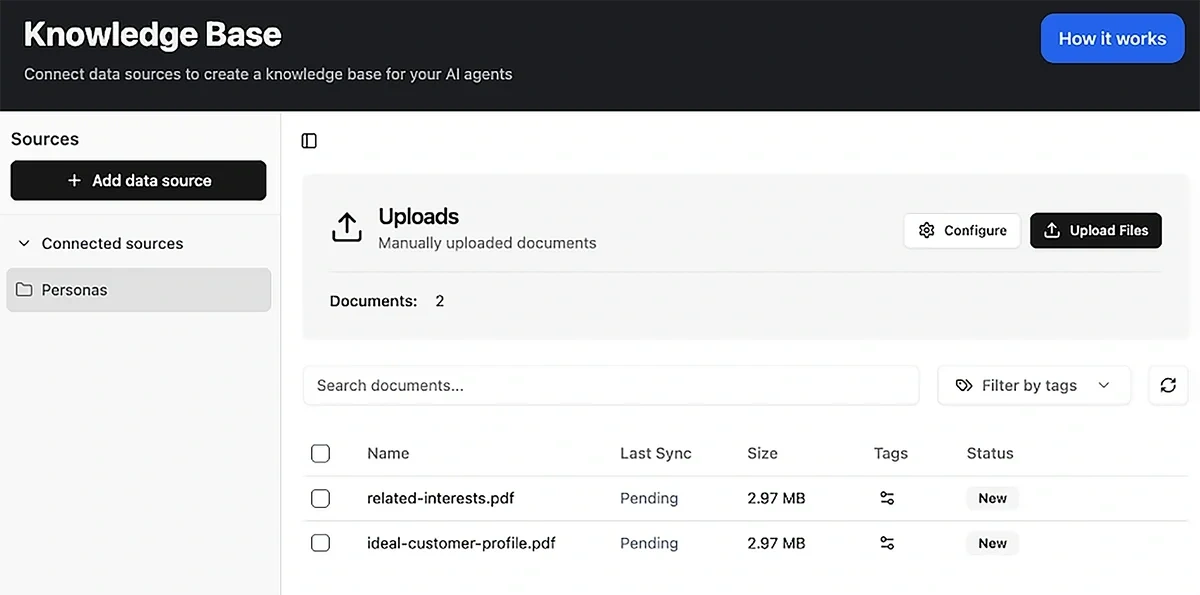This screenshot has height=595, width=1200.
Task: Toggle the sidebar panel icon
Action: coord(309,141)
